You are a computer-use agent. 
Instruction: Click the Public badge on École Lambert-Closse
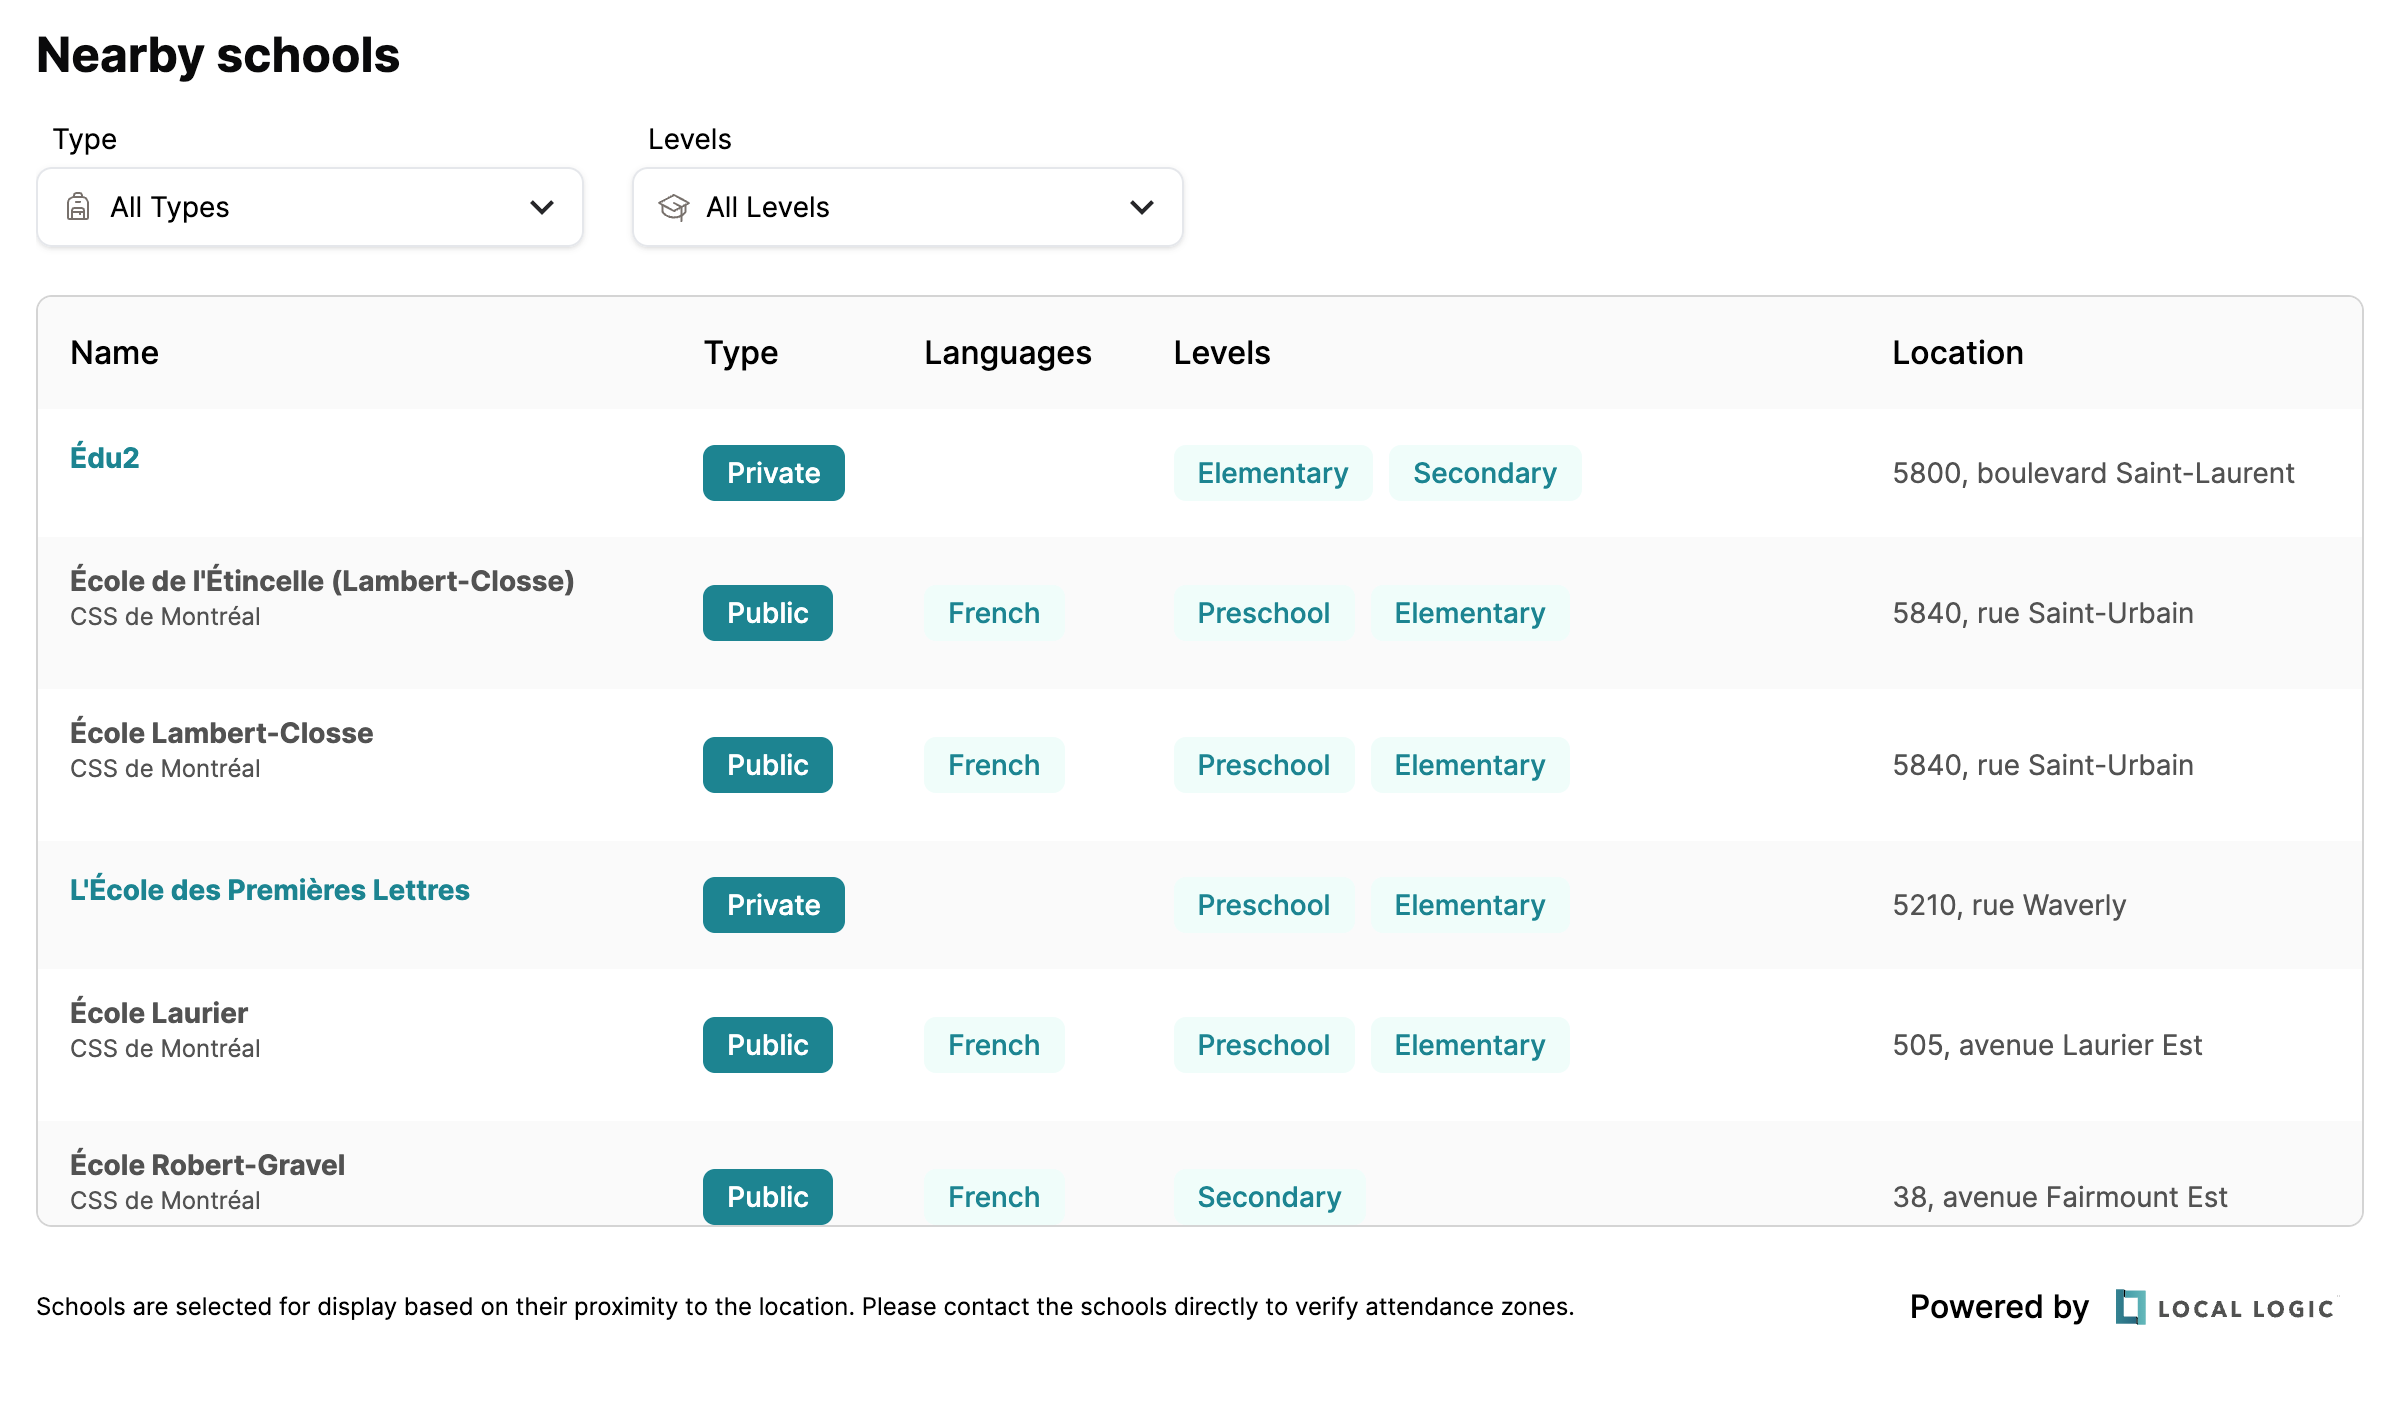tap(767, 763)
